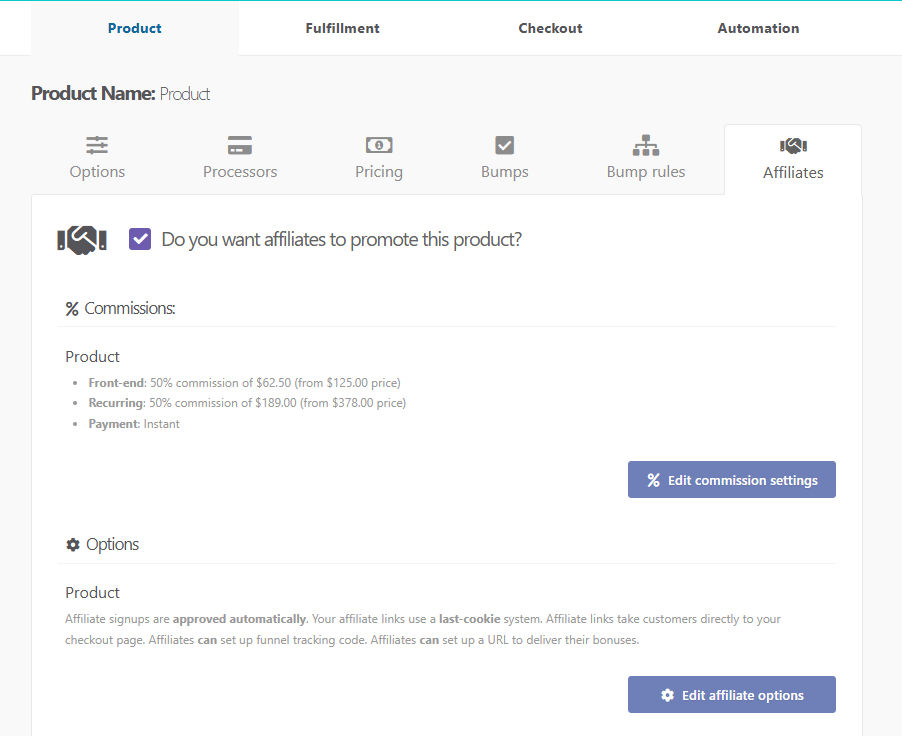Viewport: 902px width, 736px height.
Task: Select the top Product tab
Action: click(135, 28)
